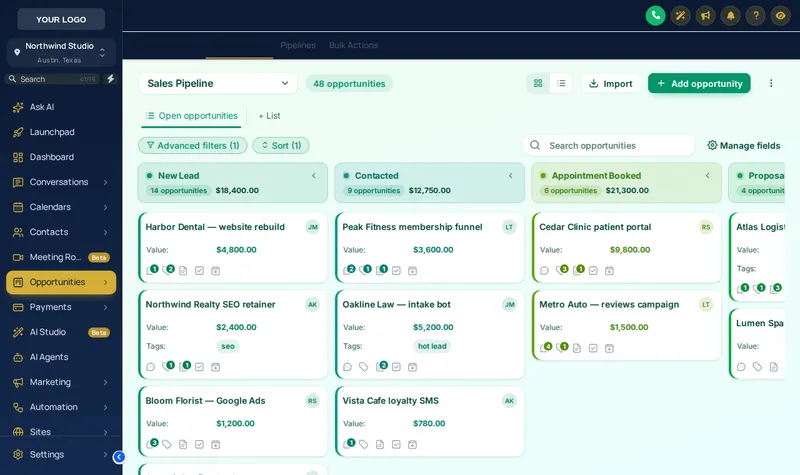Add a new List tab
This screenshot has width=800, height=475.
[x=269, y=116]
